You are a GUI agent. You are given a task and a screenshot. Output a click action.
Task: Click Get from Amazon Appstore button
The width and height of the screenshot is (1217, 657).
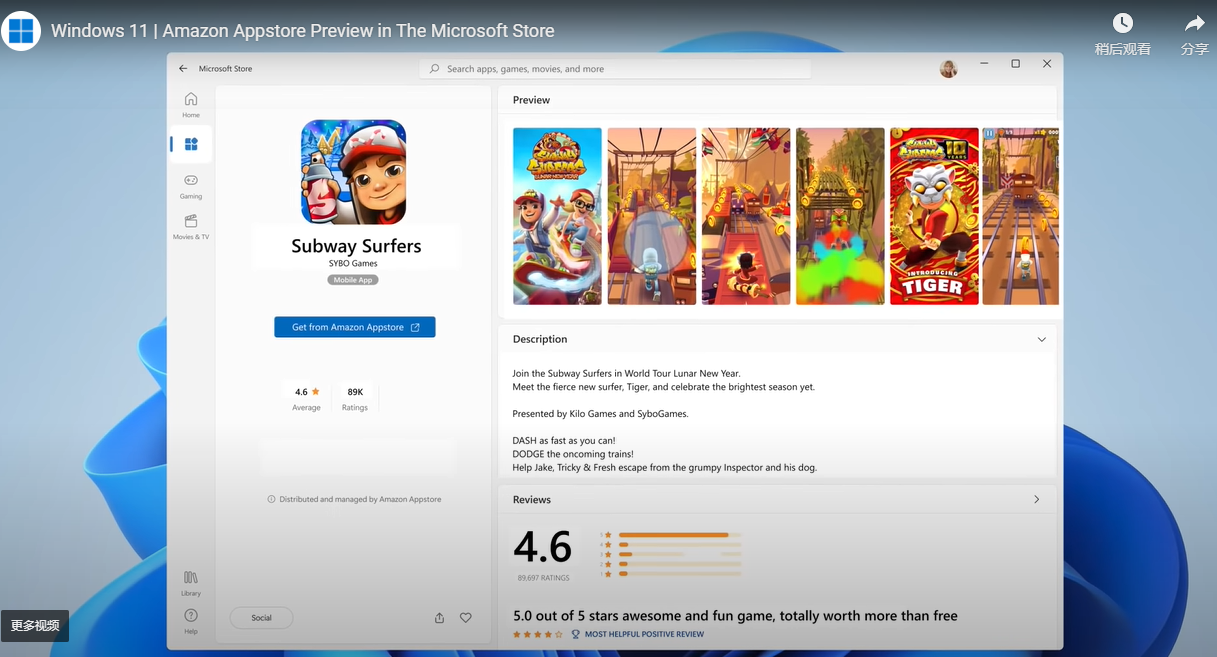355,327
